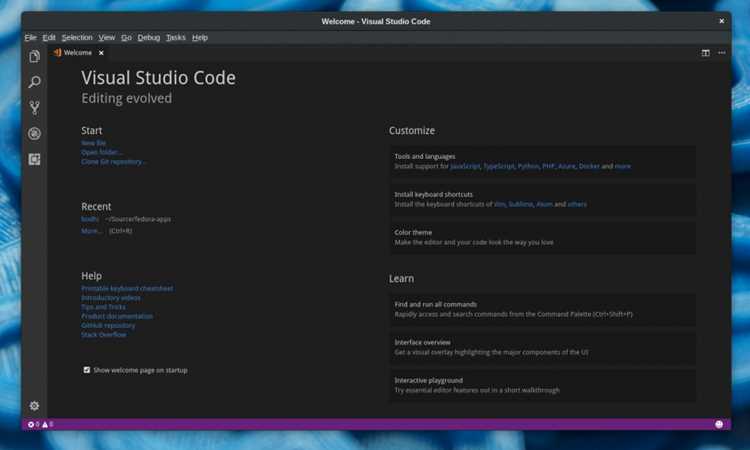750x450 pixels.
Task: Install JavaScript support link
Action: point(465,166)
